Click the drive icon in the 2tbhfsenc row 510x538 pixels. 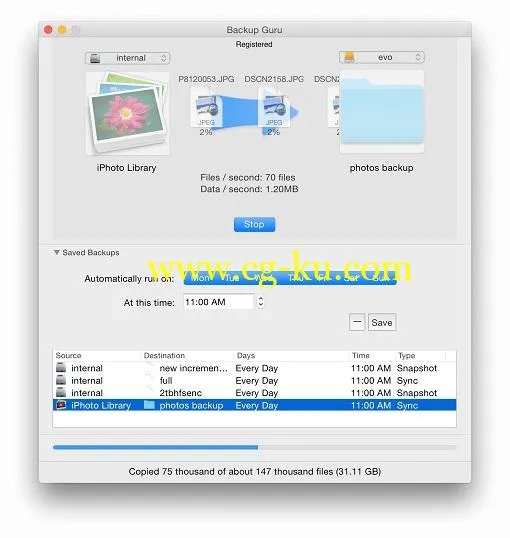61,393
